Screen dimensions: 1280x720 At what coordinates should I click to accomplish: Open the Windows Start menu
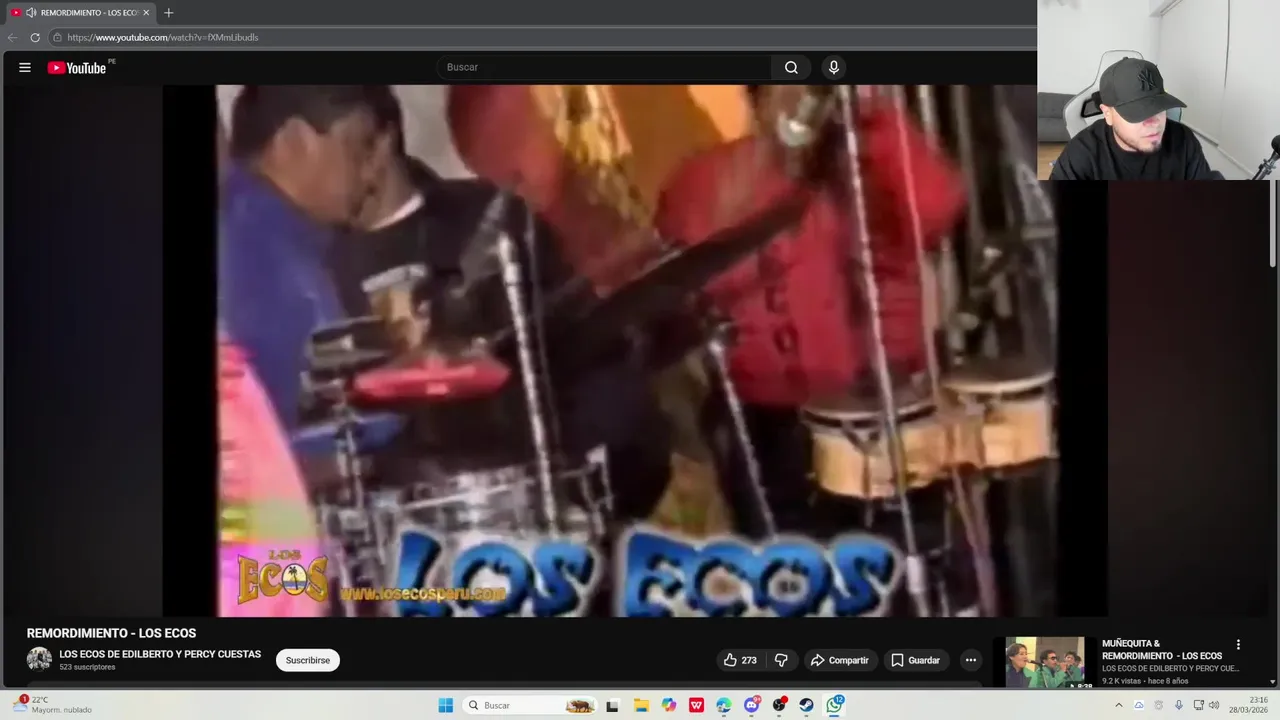(x=446, y=705)
